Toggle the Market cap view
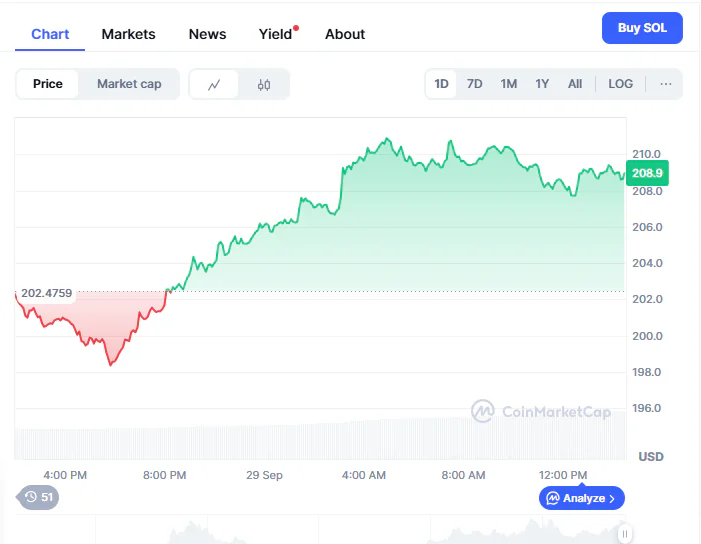The image size is (701, 544). coord(129,84)
